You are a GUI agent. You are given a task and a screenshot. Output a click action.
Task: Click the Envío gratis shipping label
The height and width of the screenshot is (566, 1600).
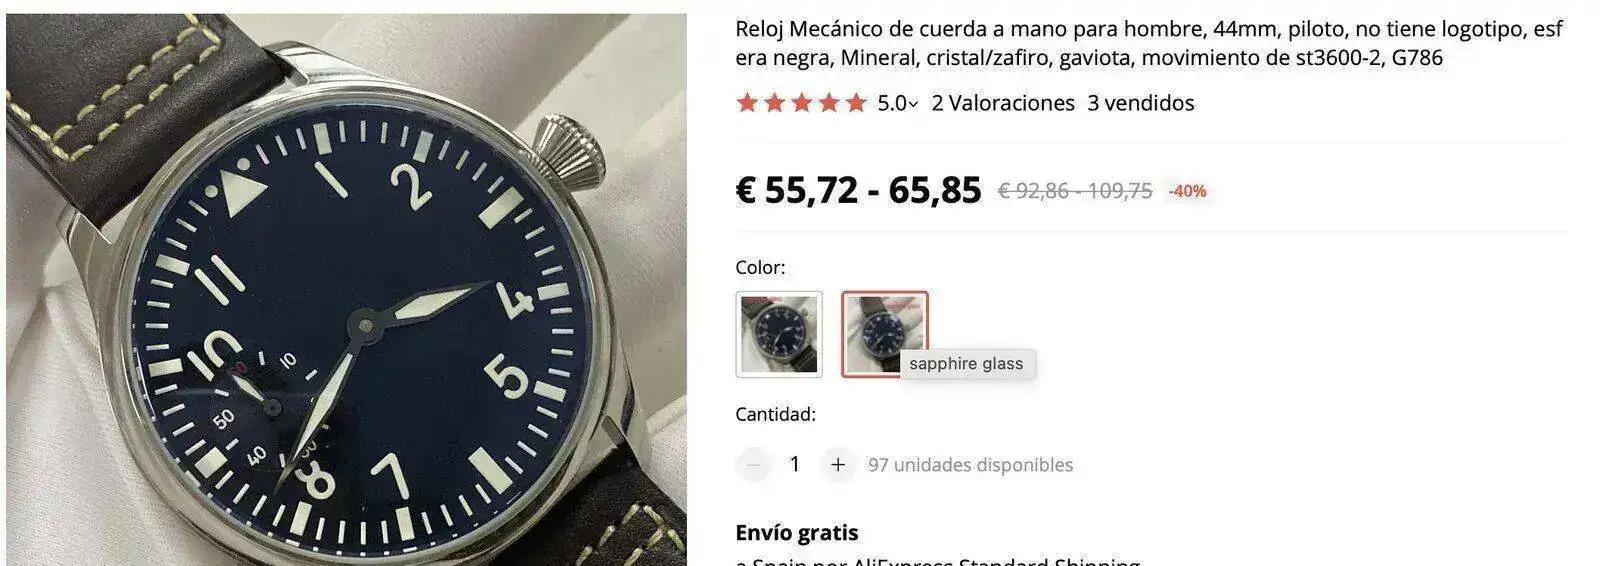click(x=797, y=532)
